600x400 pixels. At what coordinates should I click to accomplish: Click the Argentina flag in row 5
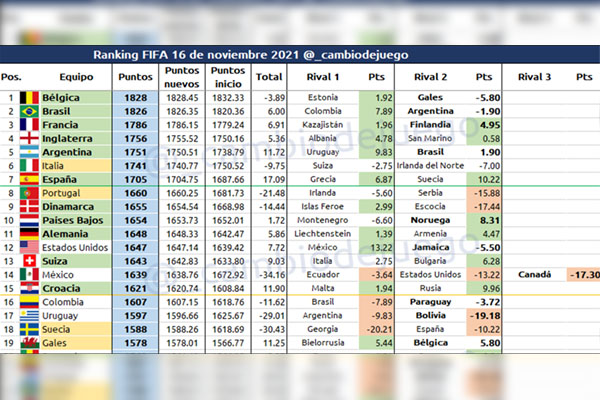coord(29,152)
